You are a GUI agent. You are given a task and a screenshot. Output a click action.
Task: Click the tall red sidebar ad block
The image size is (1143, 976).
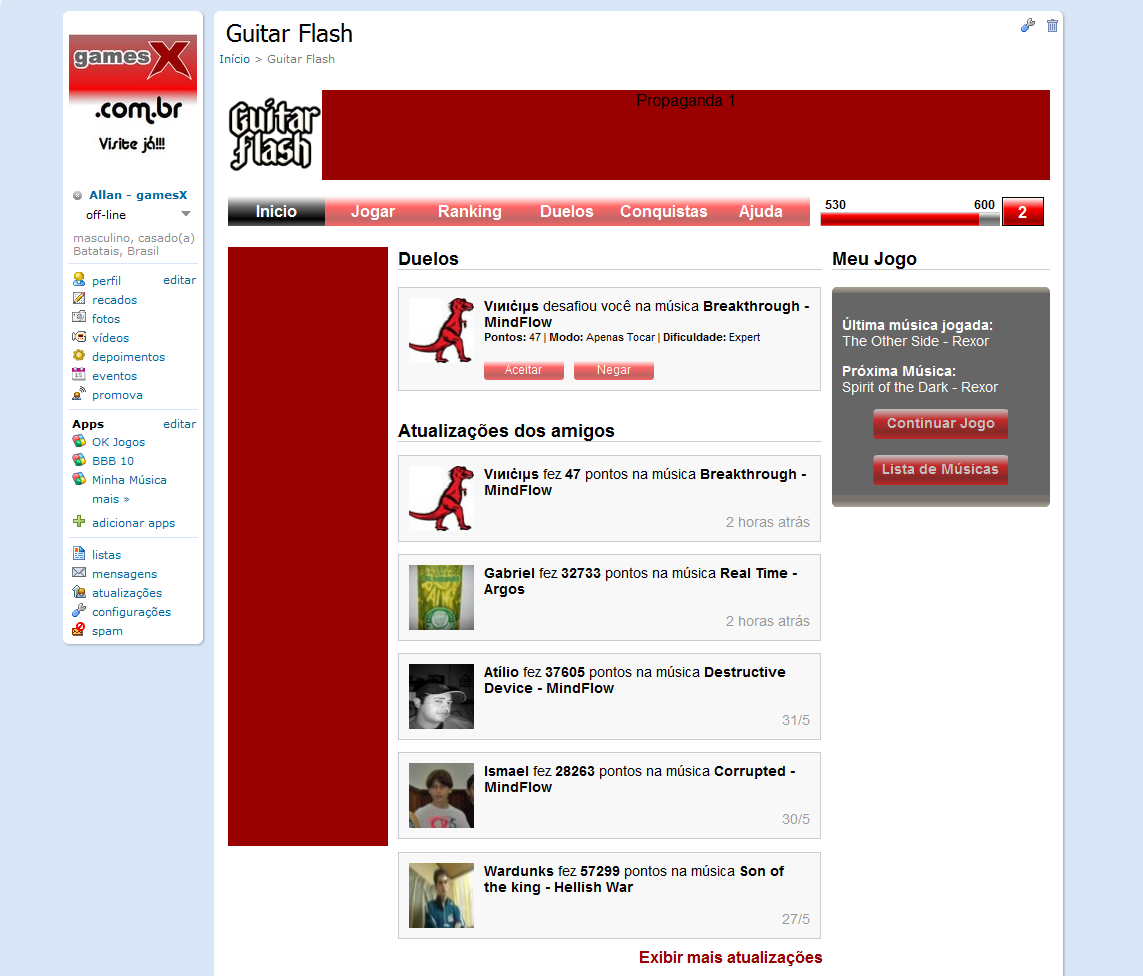tap(308, 547)
